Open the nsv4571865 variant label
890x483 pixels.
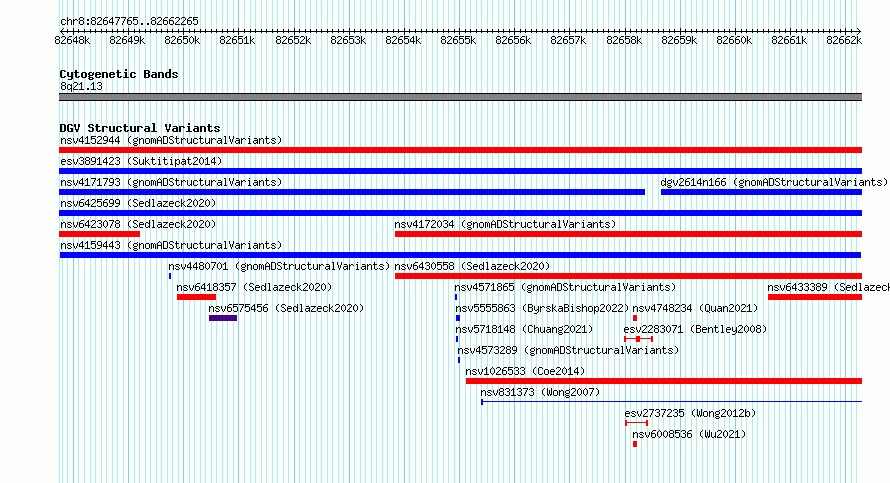point(565,287)
